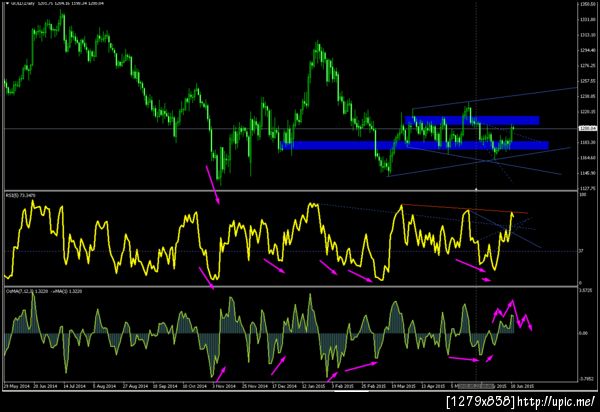Screen dimensions: 600x412
Task: Click the 1294.40 price level label
Action: 587,50
